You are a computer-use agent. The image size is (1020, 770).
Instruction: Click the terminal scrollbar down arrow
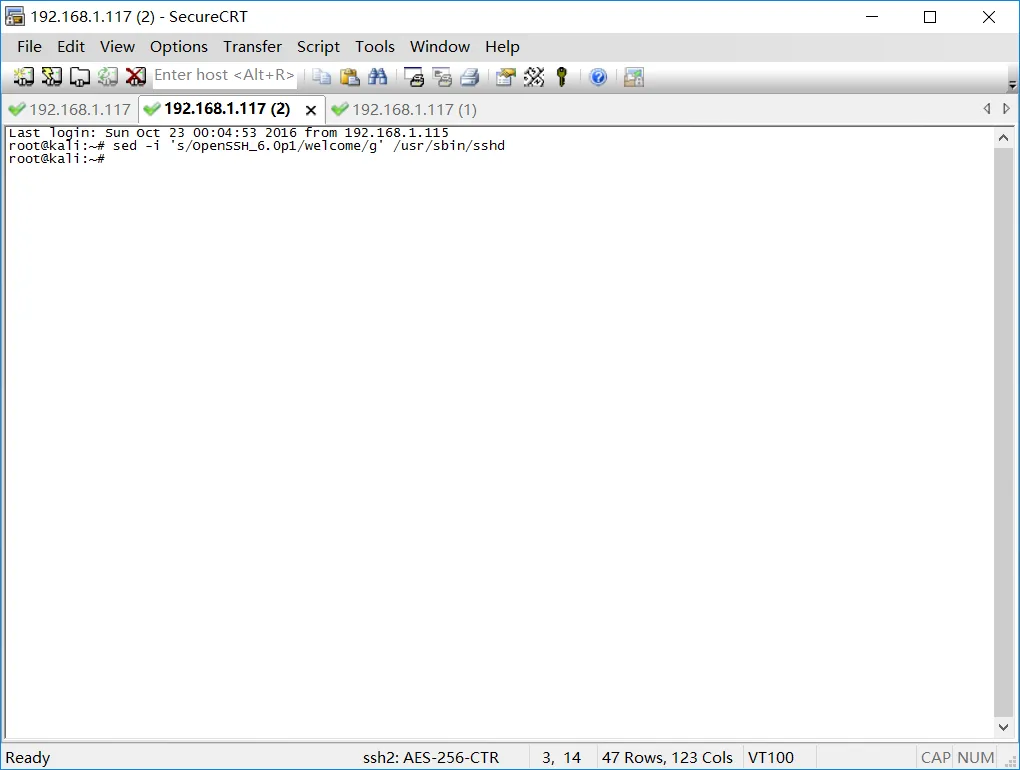tap(1003, 727)
